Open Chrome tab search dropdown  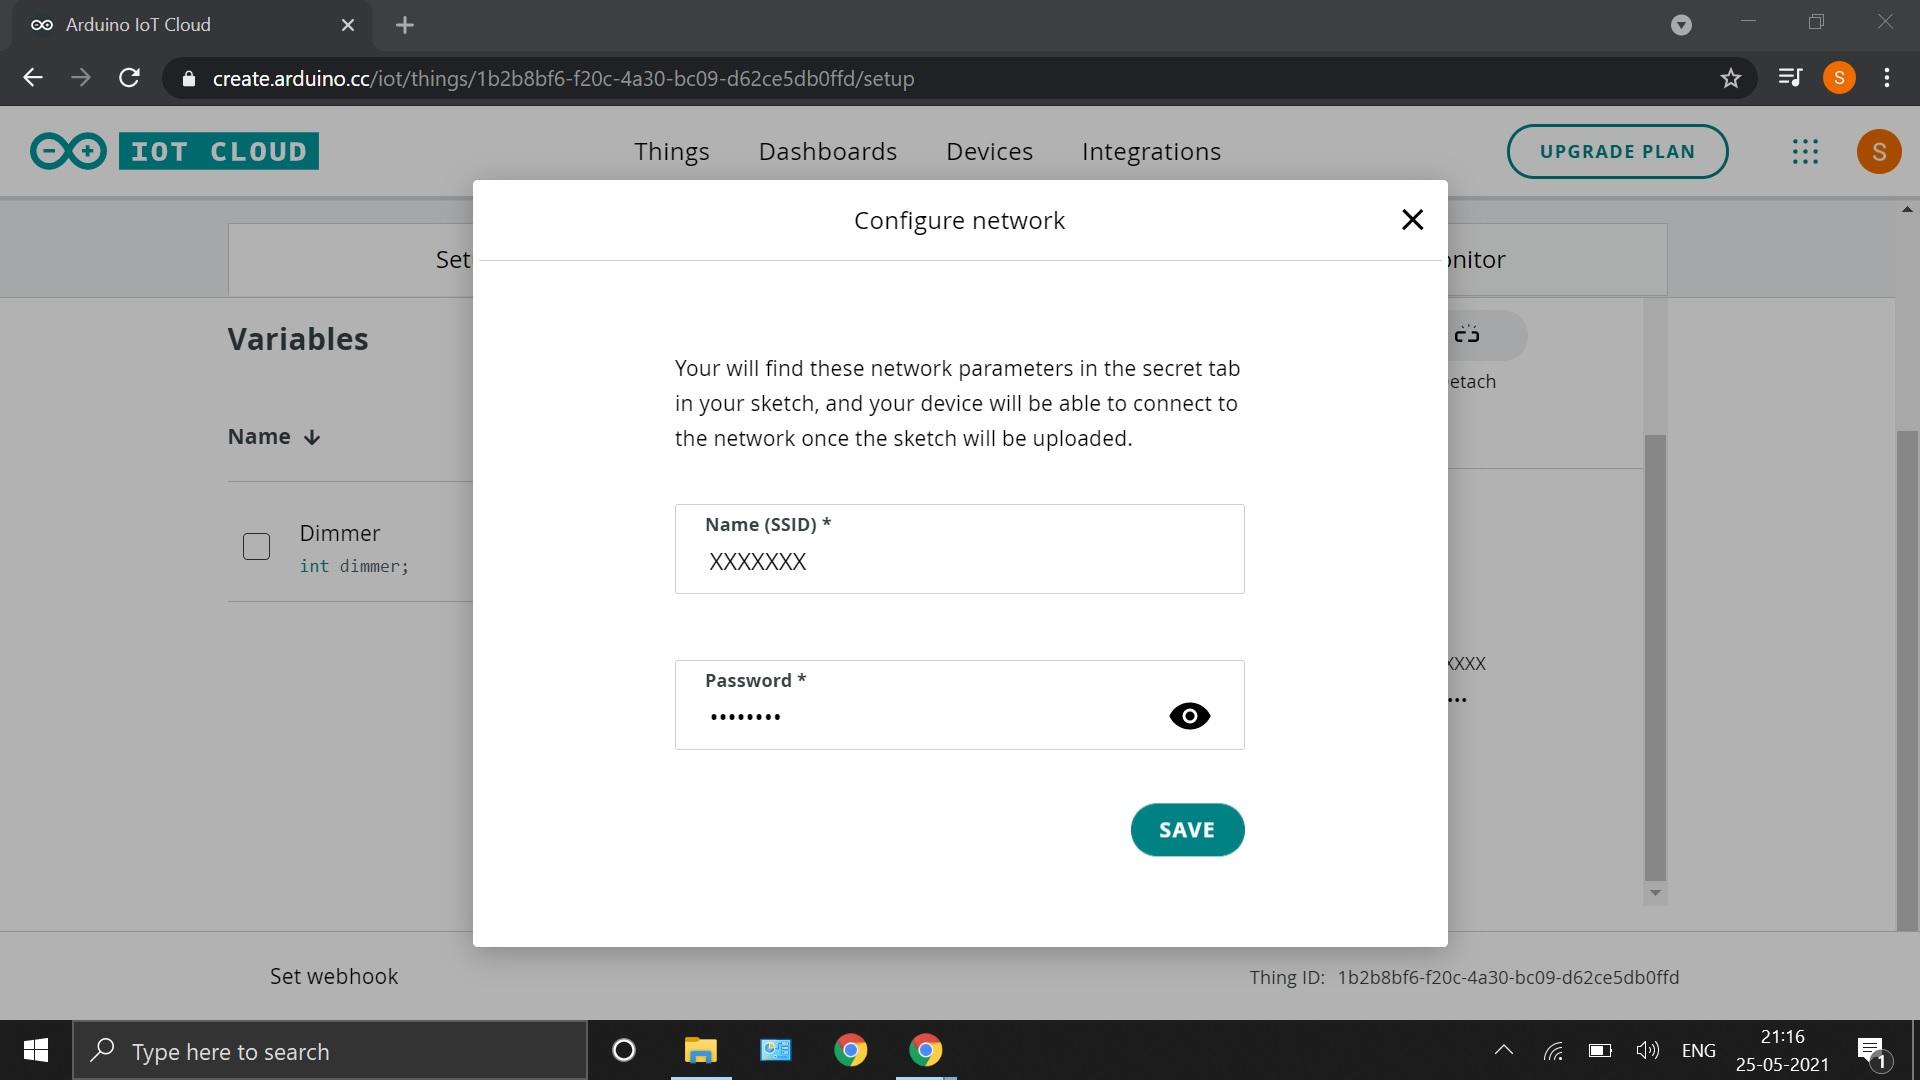(x=1681, y=25)
